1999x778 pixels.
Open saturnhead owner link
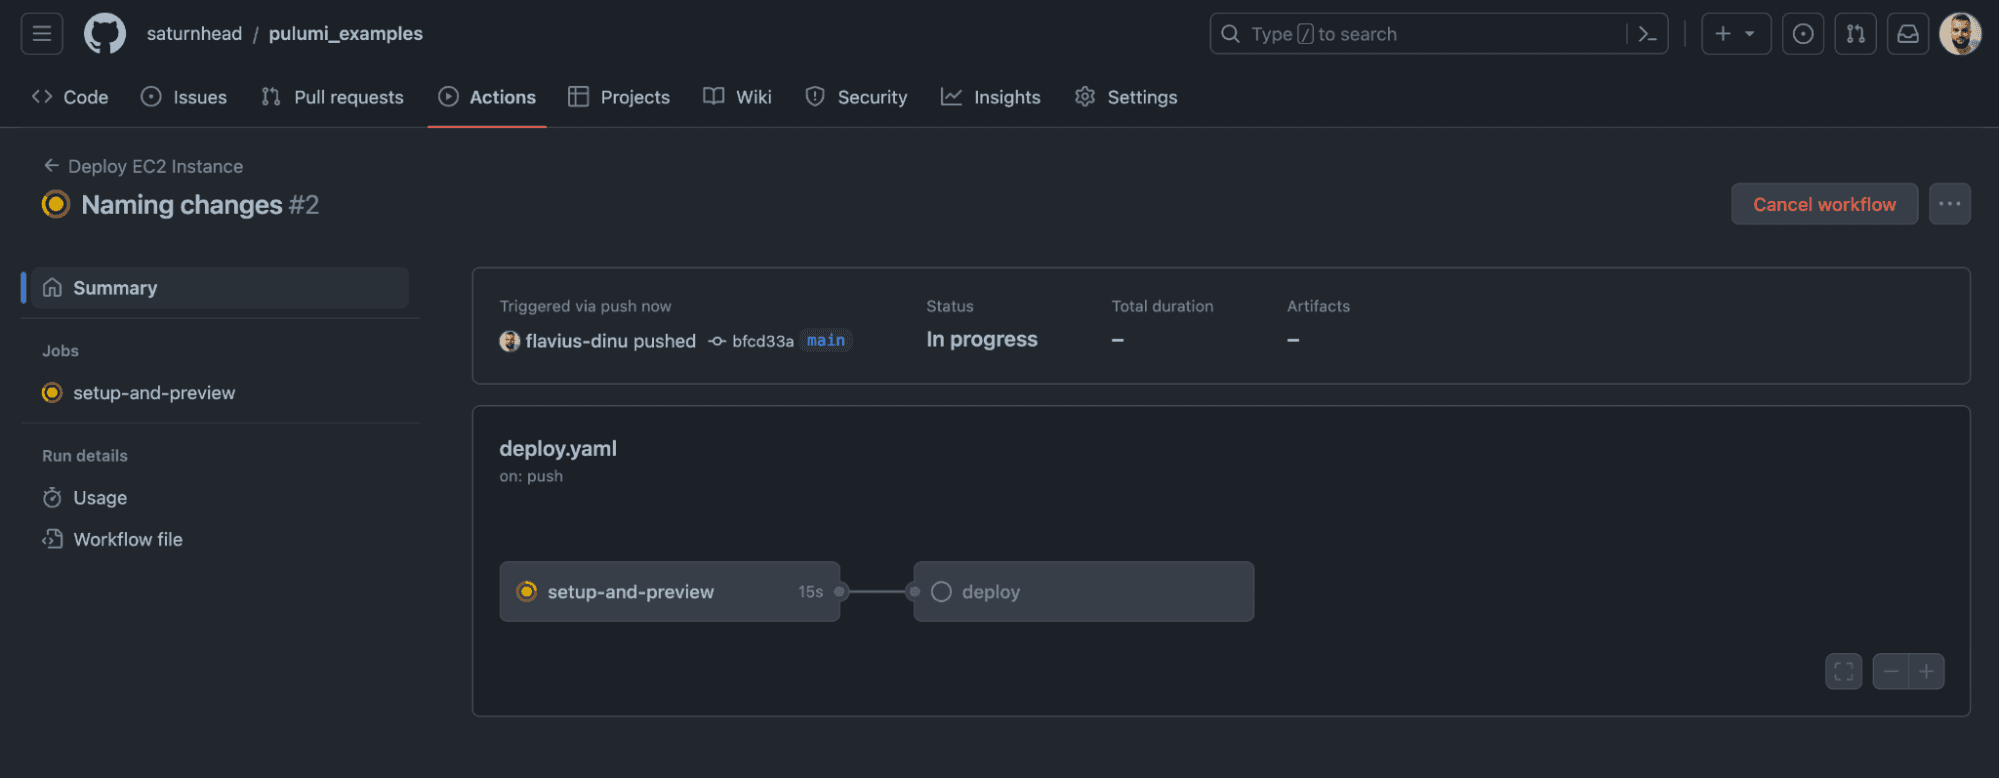(x=194, y=34)
